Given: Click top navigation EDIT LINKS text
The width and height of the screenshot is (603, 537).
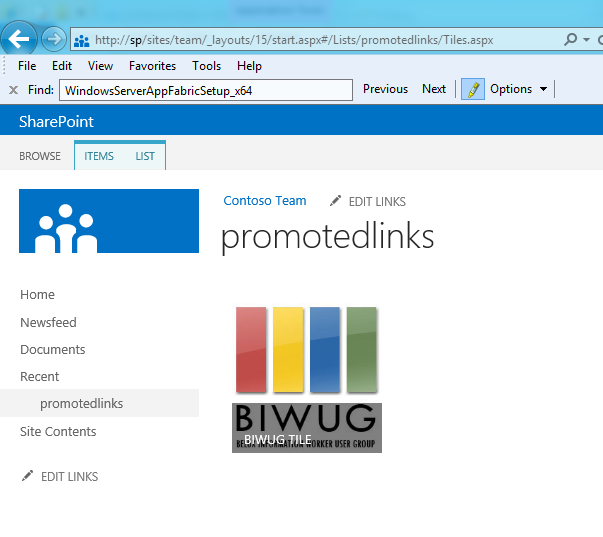Looking at the screenshot, I should click(x=377, y=202).
